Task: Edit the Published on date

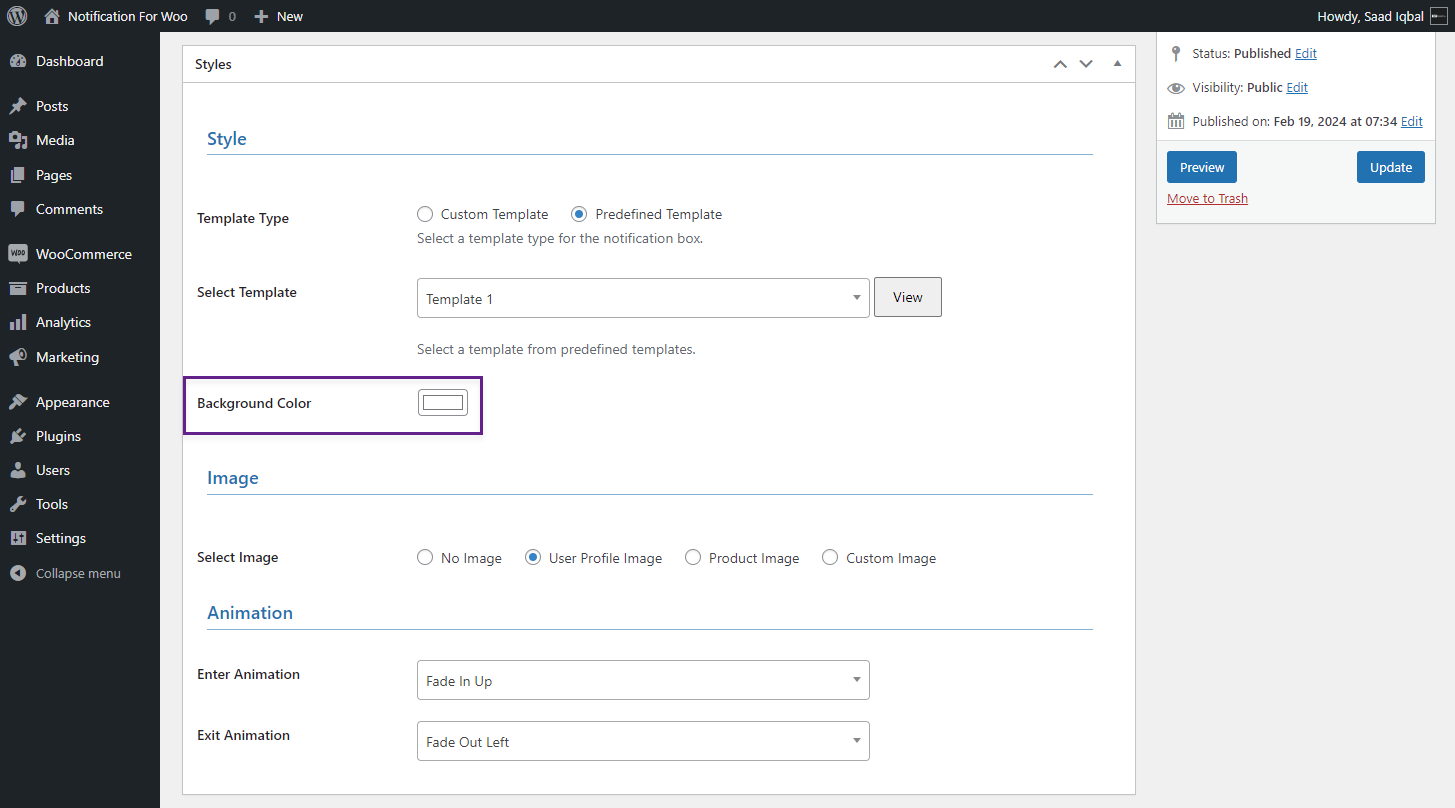Action: [1412, 122]
